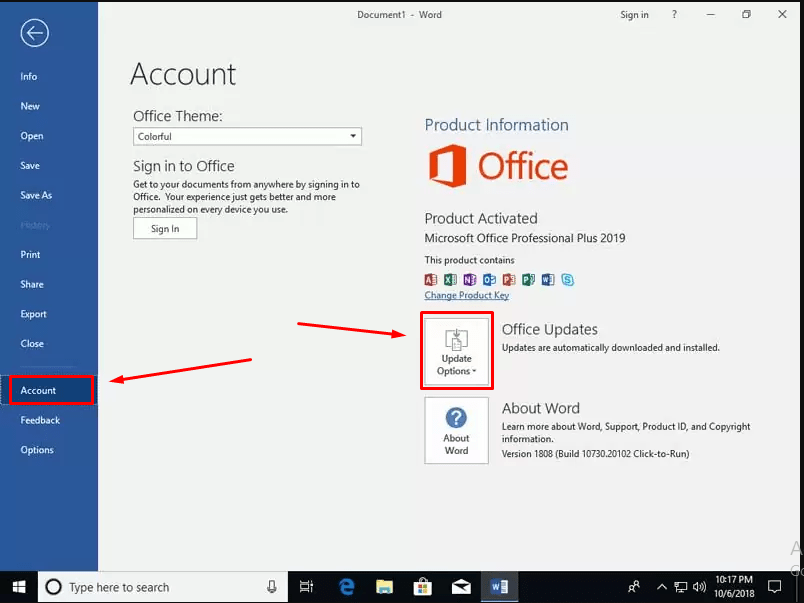Image resolution: width=804 pixels, height=603 pixels.
Task: Switch to the Account tab in the sidebar
Action: tap(36, 390)
